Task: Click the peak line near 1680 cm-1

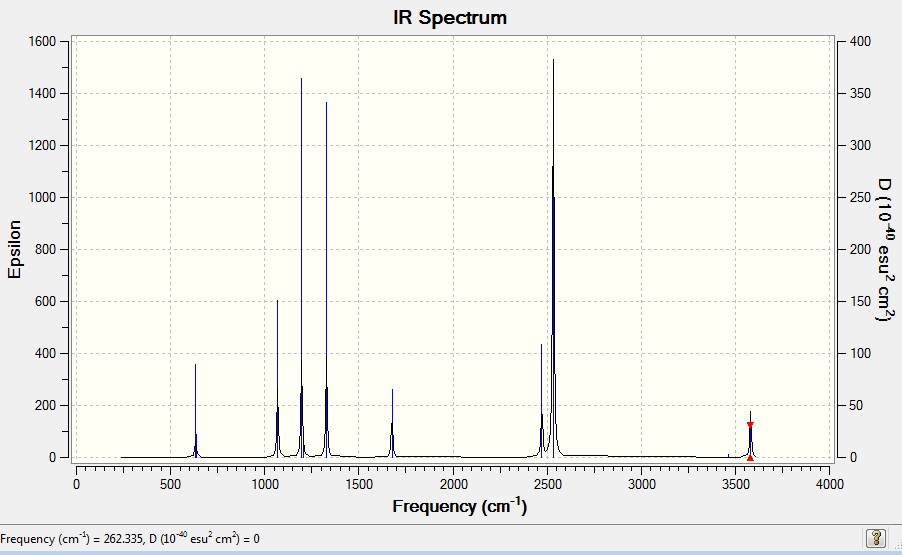Action: 392,423
